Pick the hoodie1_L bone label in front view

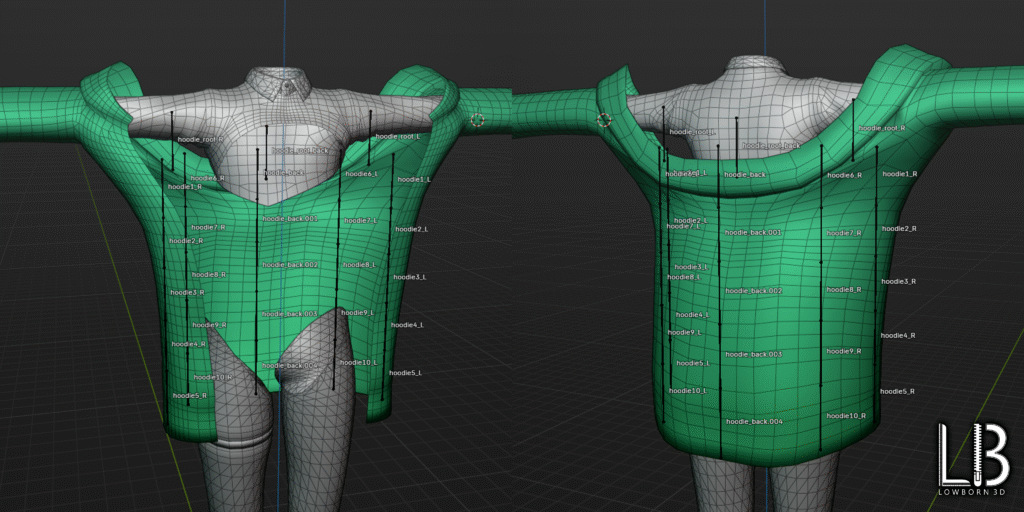tap(413, 179)
